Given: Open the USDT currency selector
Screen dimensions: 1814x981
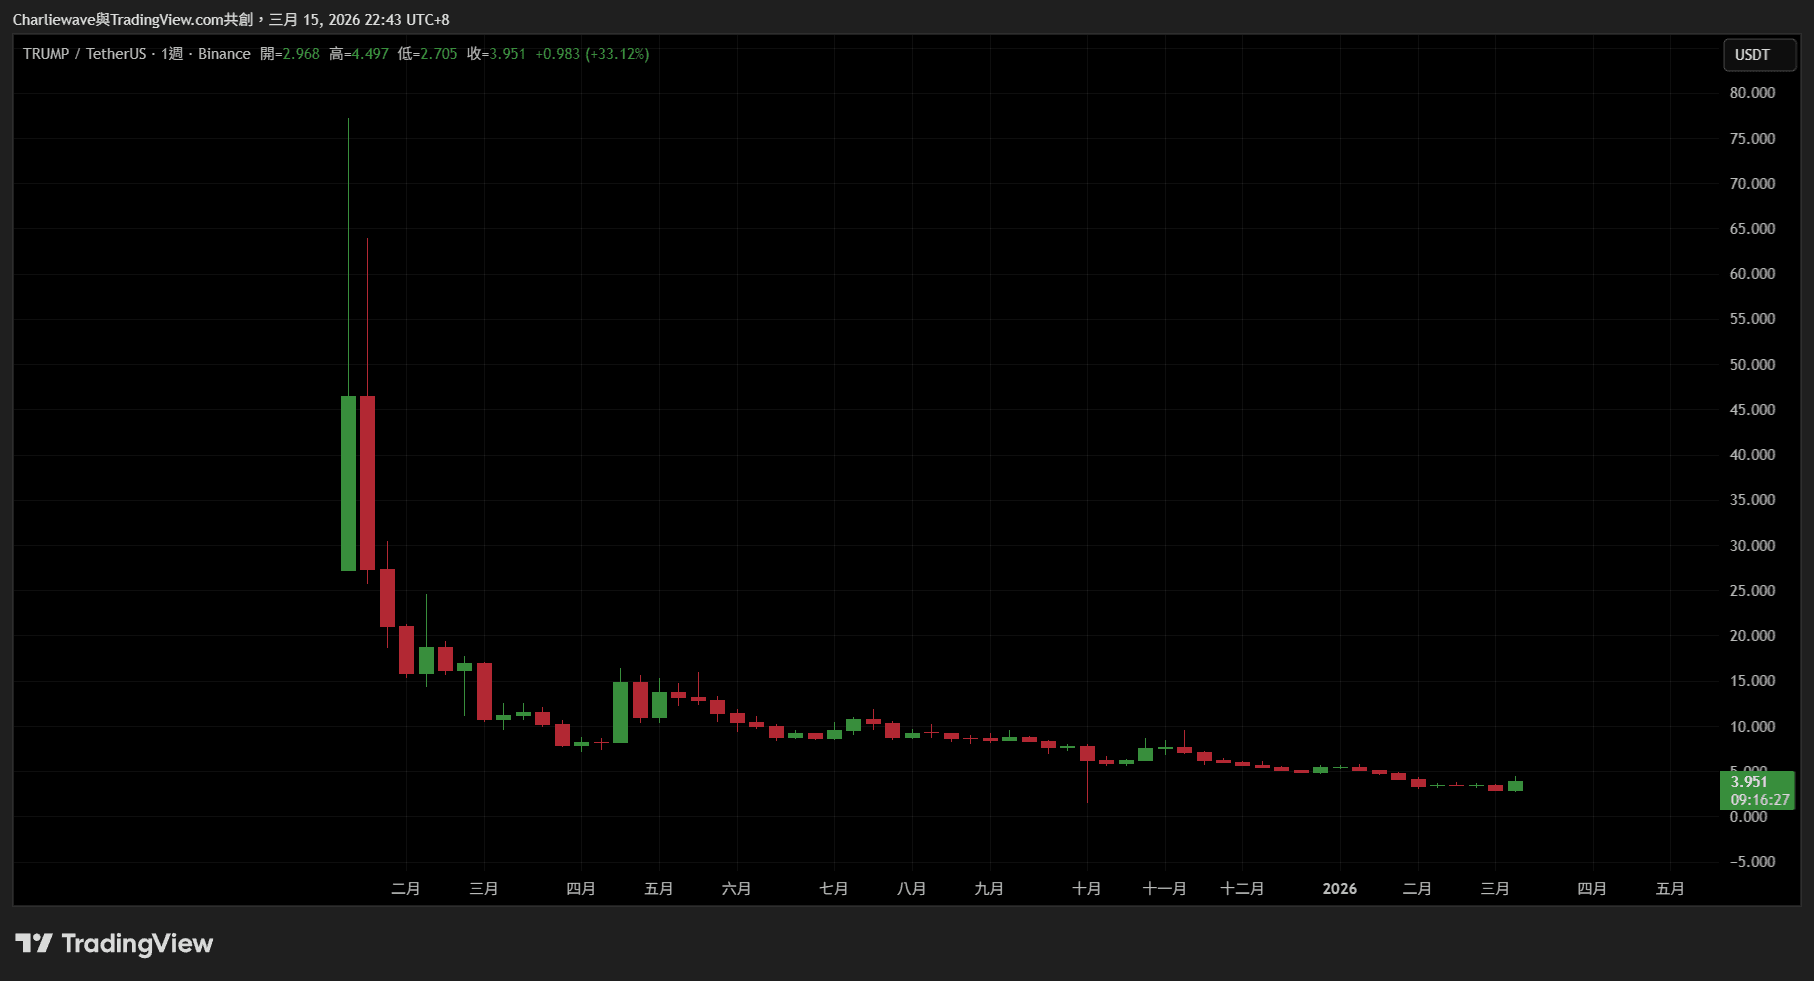Looking at the screenshot, I should pos(1758,55).
